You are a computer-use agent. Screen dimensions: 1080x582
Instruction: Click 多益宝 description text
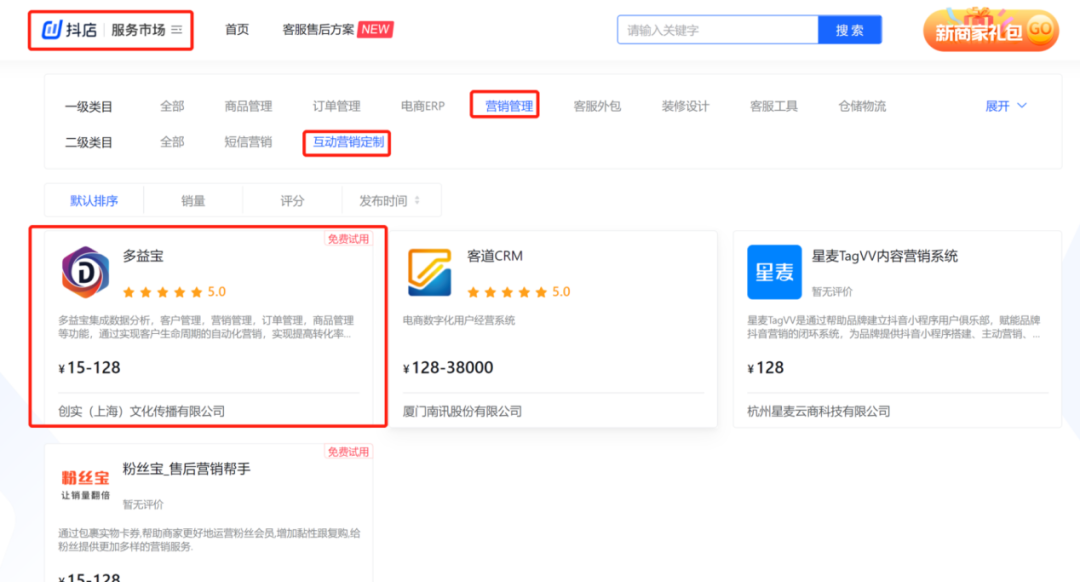point(206,327)
